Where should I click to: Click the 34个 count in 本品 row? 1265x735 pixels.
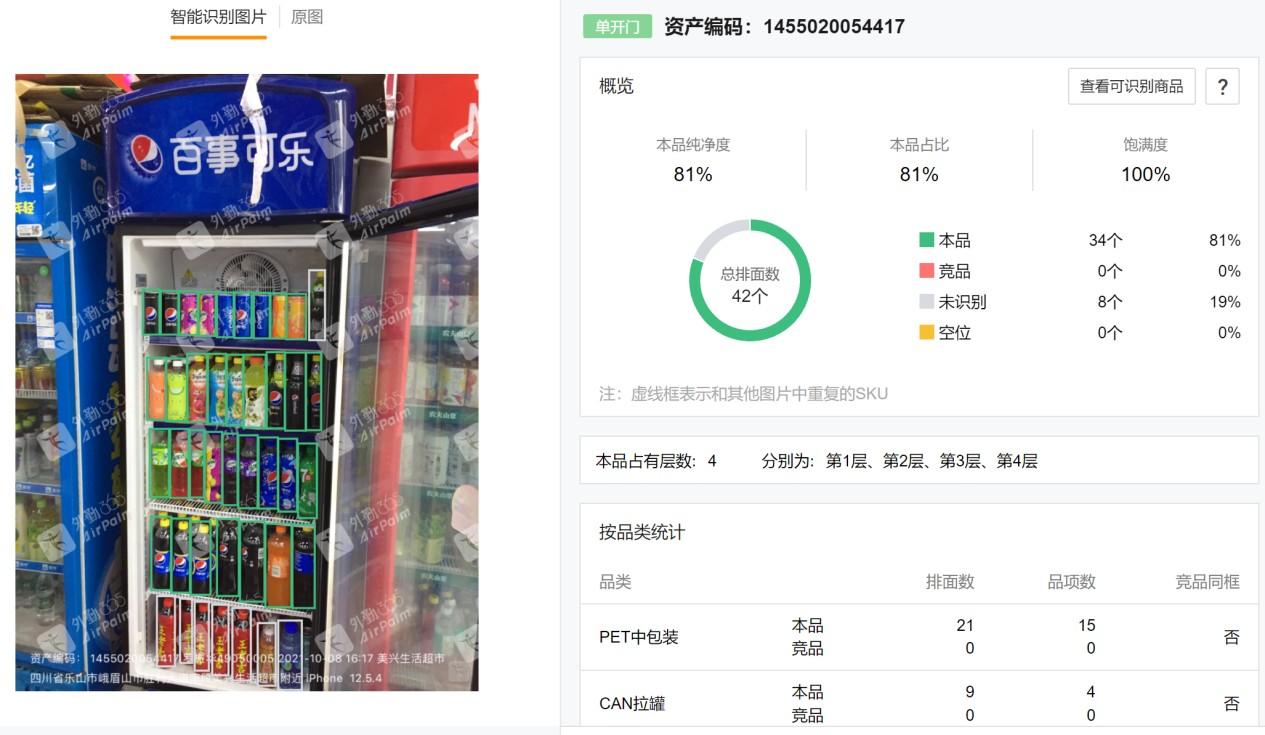pos(1106,240)
